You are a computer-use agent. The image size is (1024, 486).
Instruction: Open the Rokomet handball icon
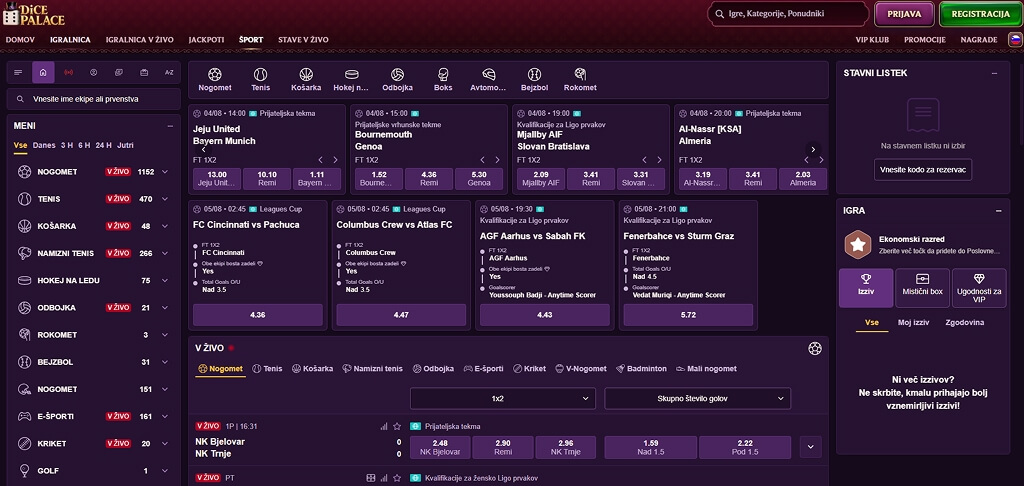click(580, 74)
